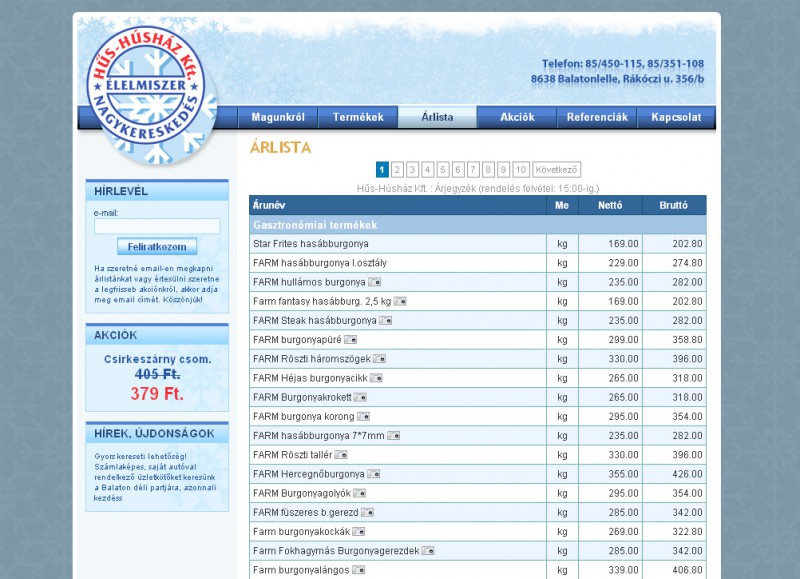Go to page 2 of price list
800x579 pixels.
point(397,170)
